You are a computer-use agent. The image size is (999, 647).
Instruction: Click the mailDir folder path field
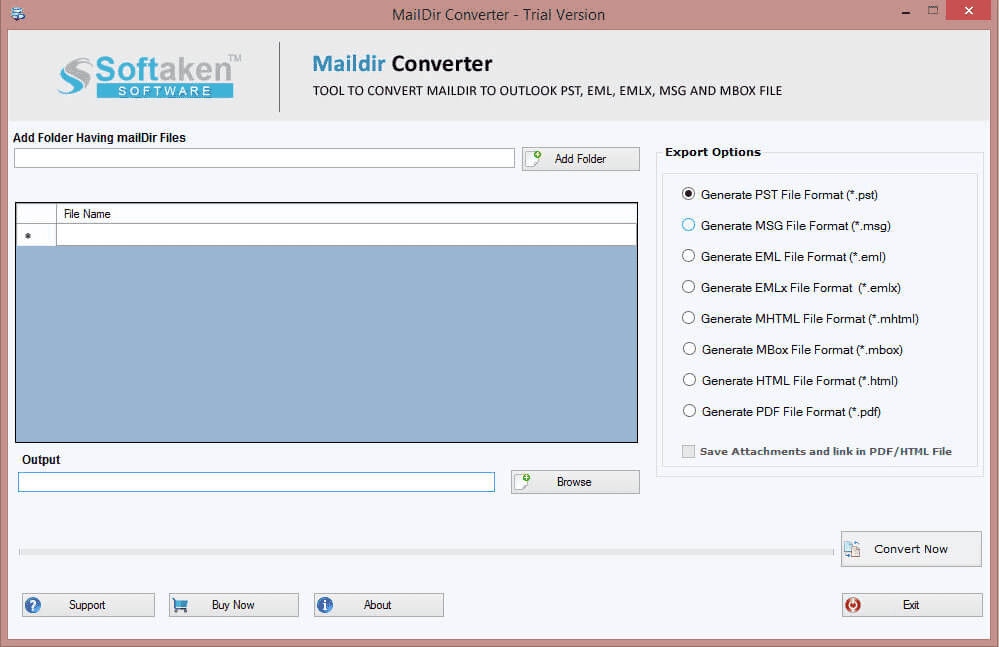click(x=264, y=158)
